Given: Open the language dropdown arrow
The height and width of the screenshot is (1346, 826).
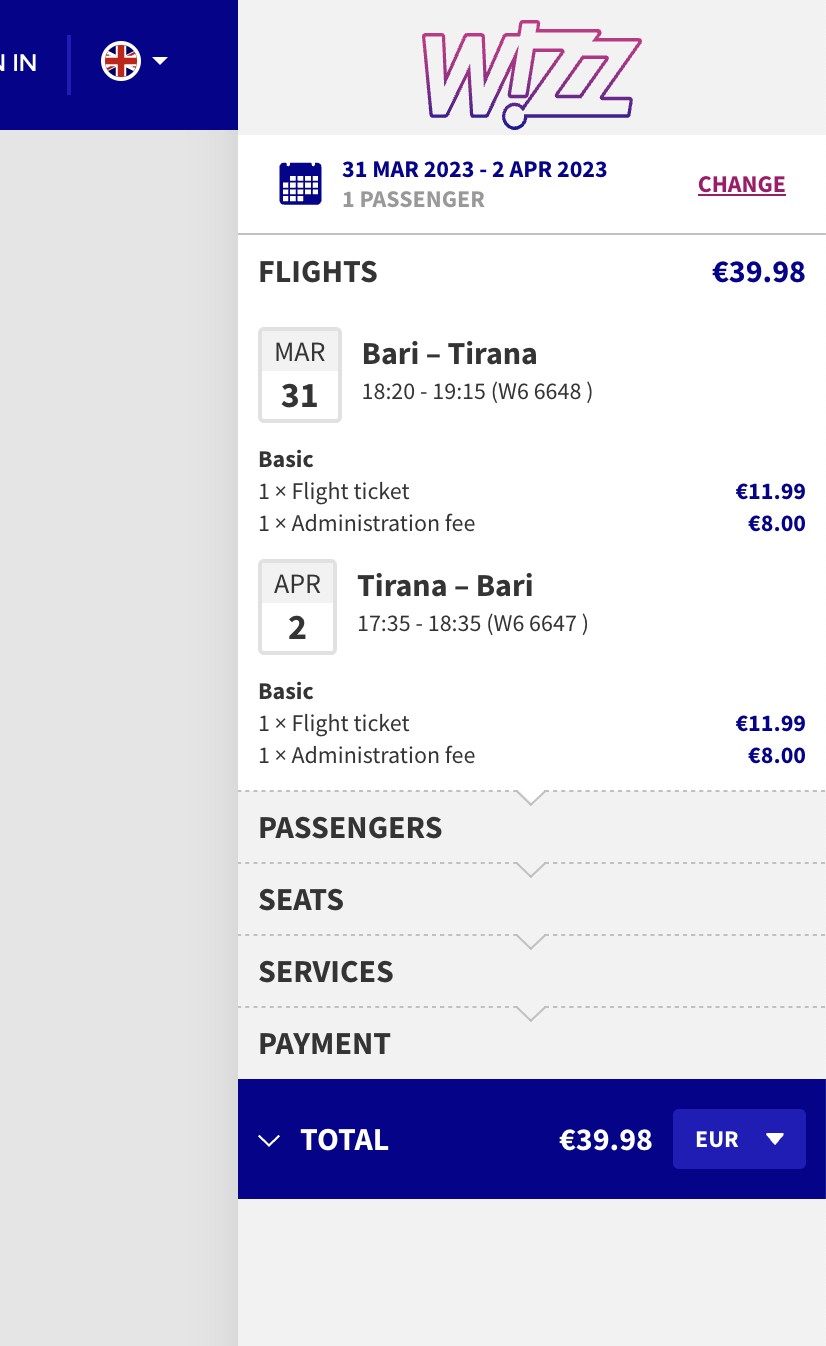Looking at the screenshot, I should point(160,62).
